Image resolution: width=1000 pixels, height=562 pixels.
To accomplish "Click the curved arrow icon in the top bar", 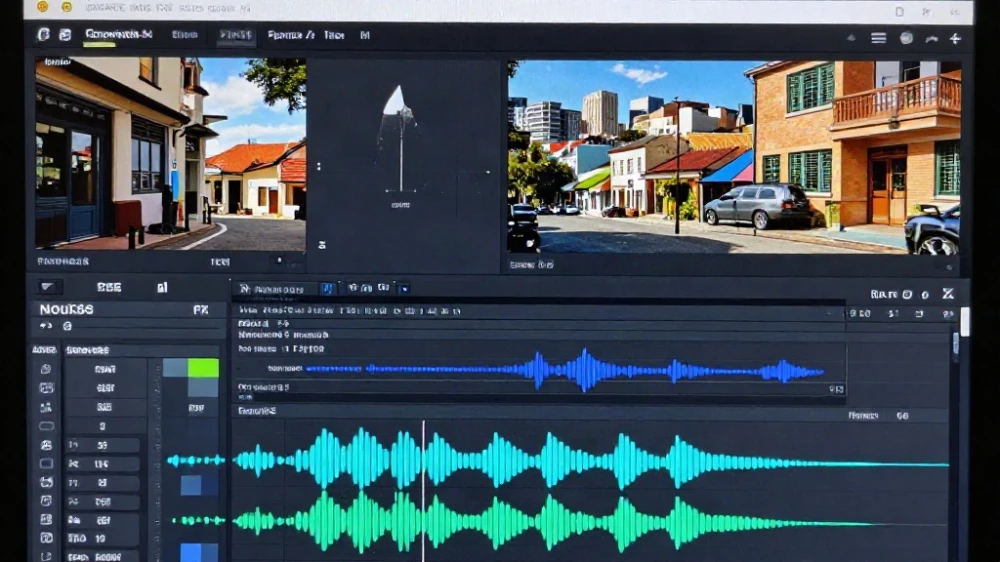I will [932, 39].
